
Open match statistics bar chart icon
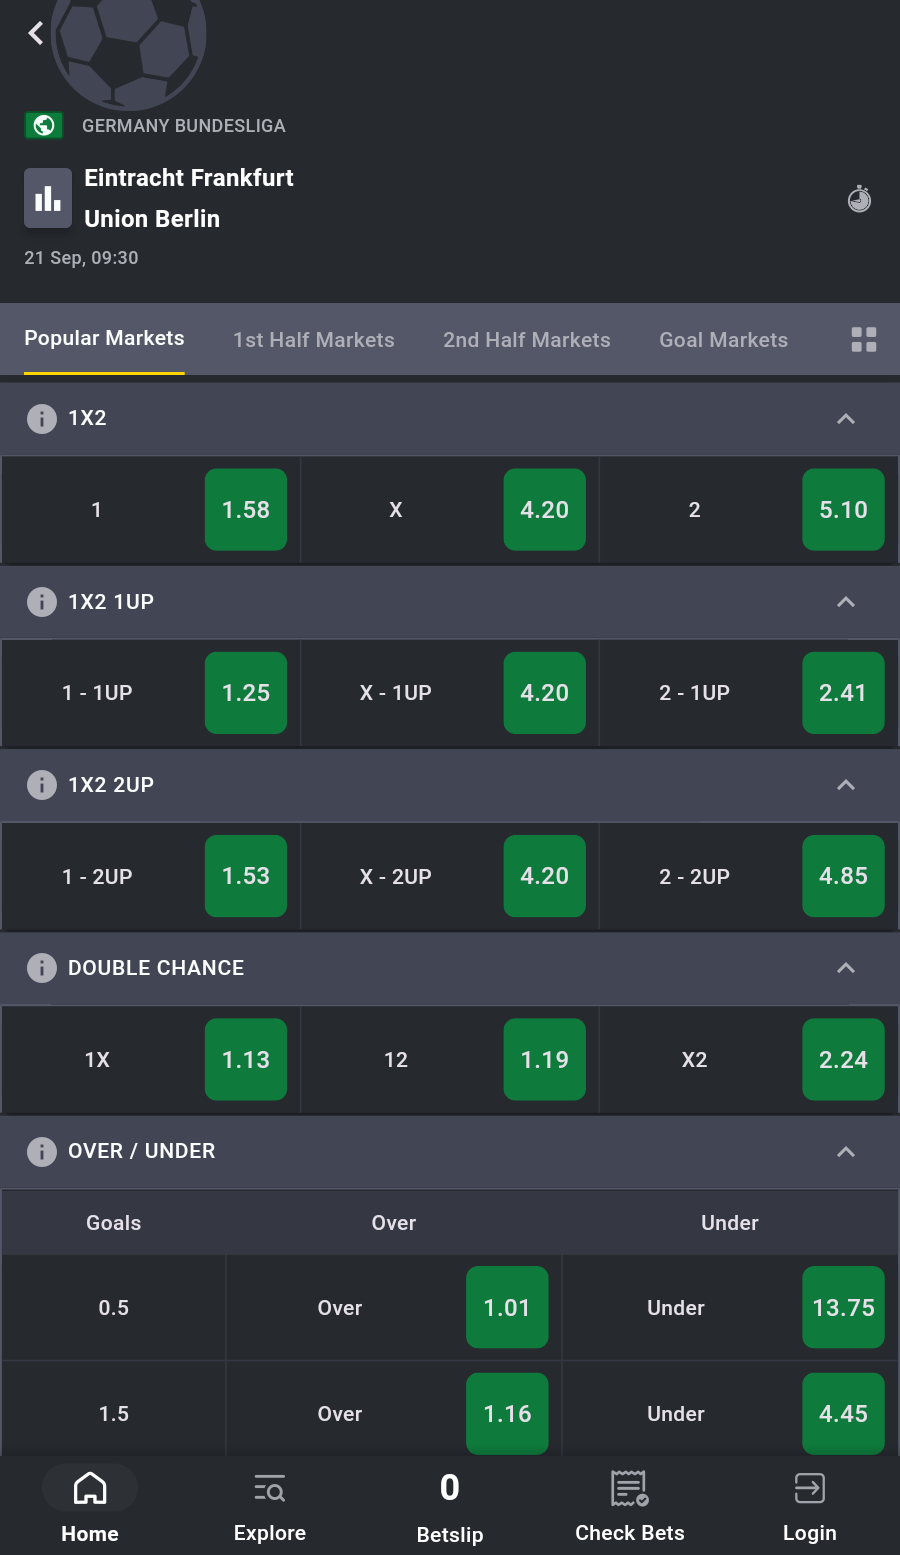[48, 199]
